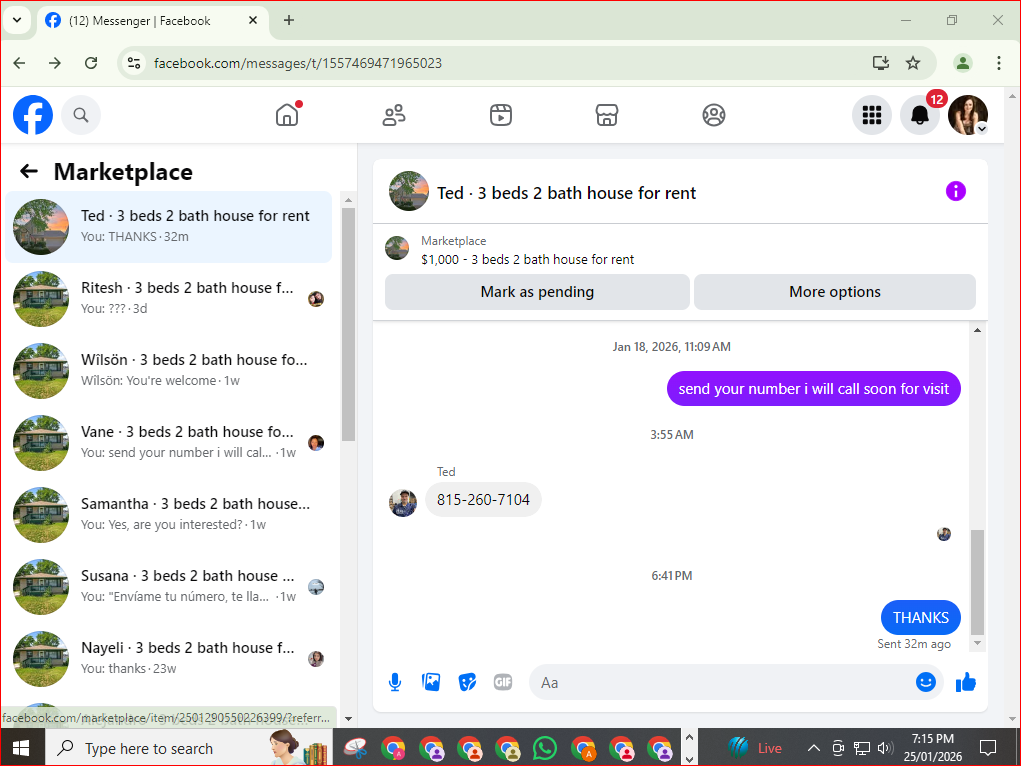
Task: Open the account profile picture menu
Action: coord(968,115)
